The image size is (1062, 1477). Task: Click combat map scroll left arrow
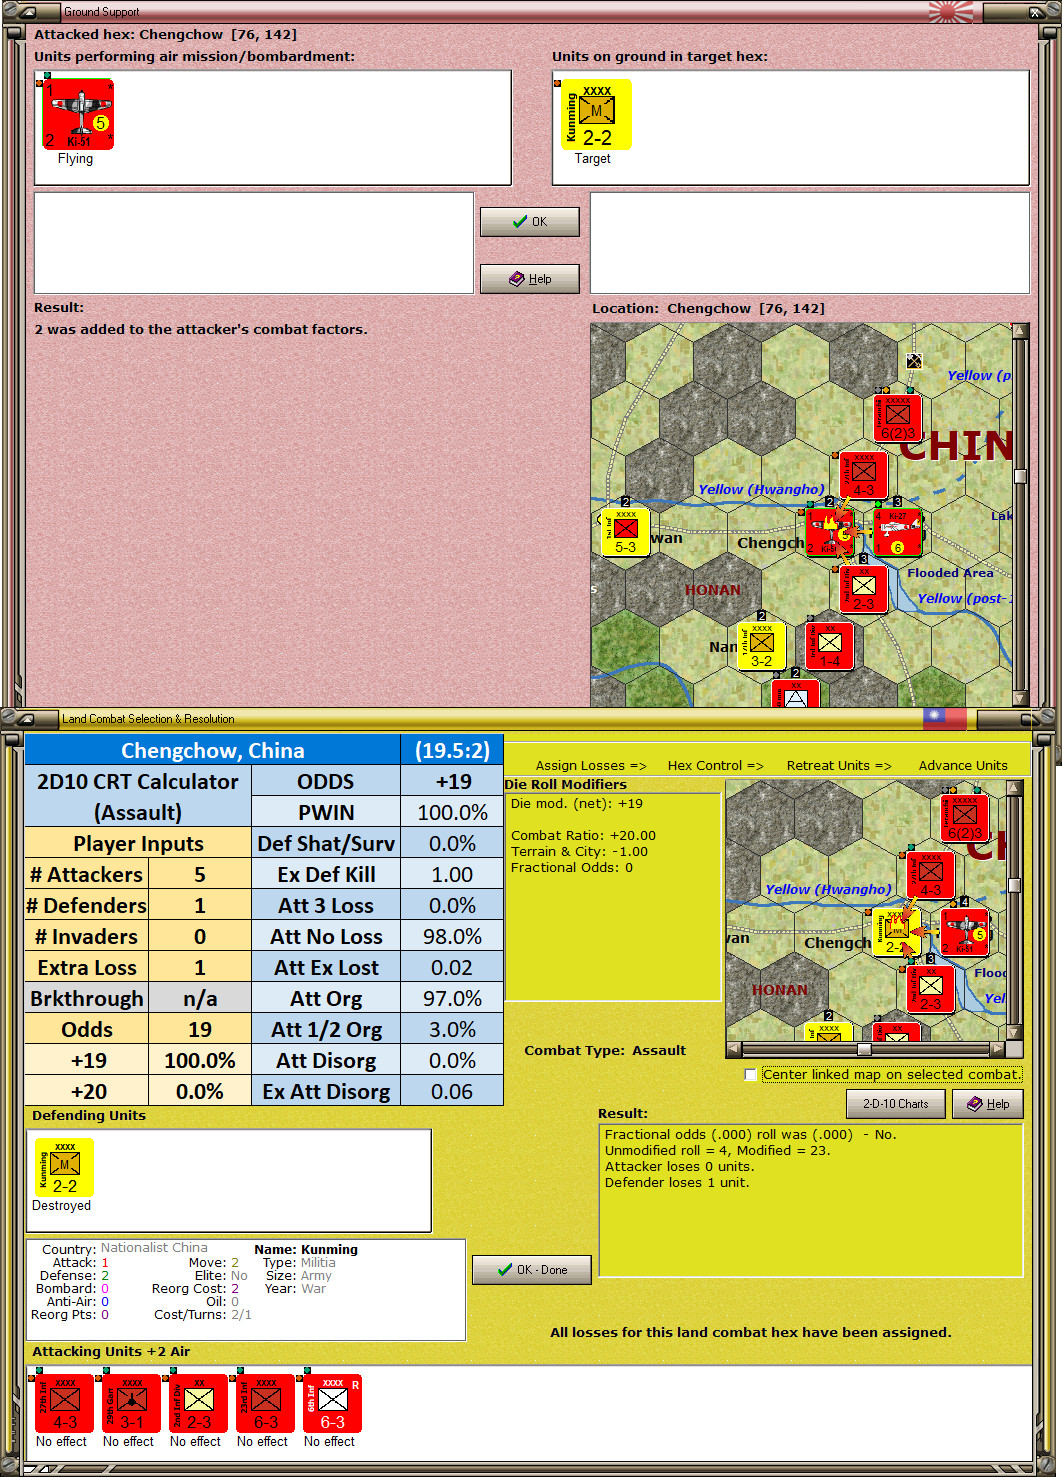(x=734, y=1049)
